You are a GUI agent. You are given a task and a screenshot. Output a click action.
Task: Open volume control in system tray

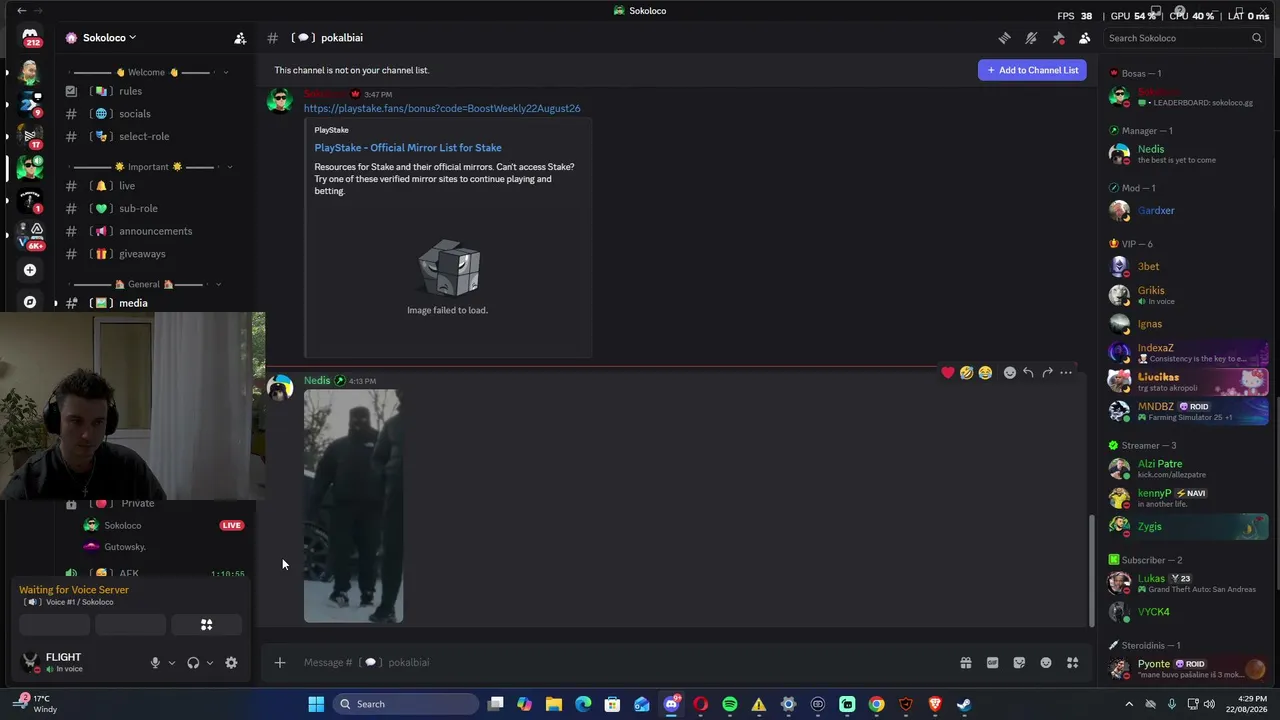tap(1209, 704)
